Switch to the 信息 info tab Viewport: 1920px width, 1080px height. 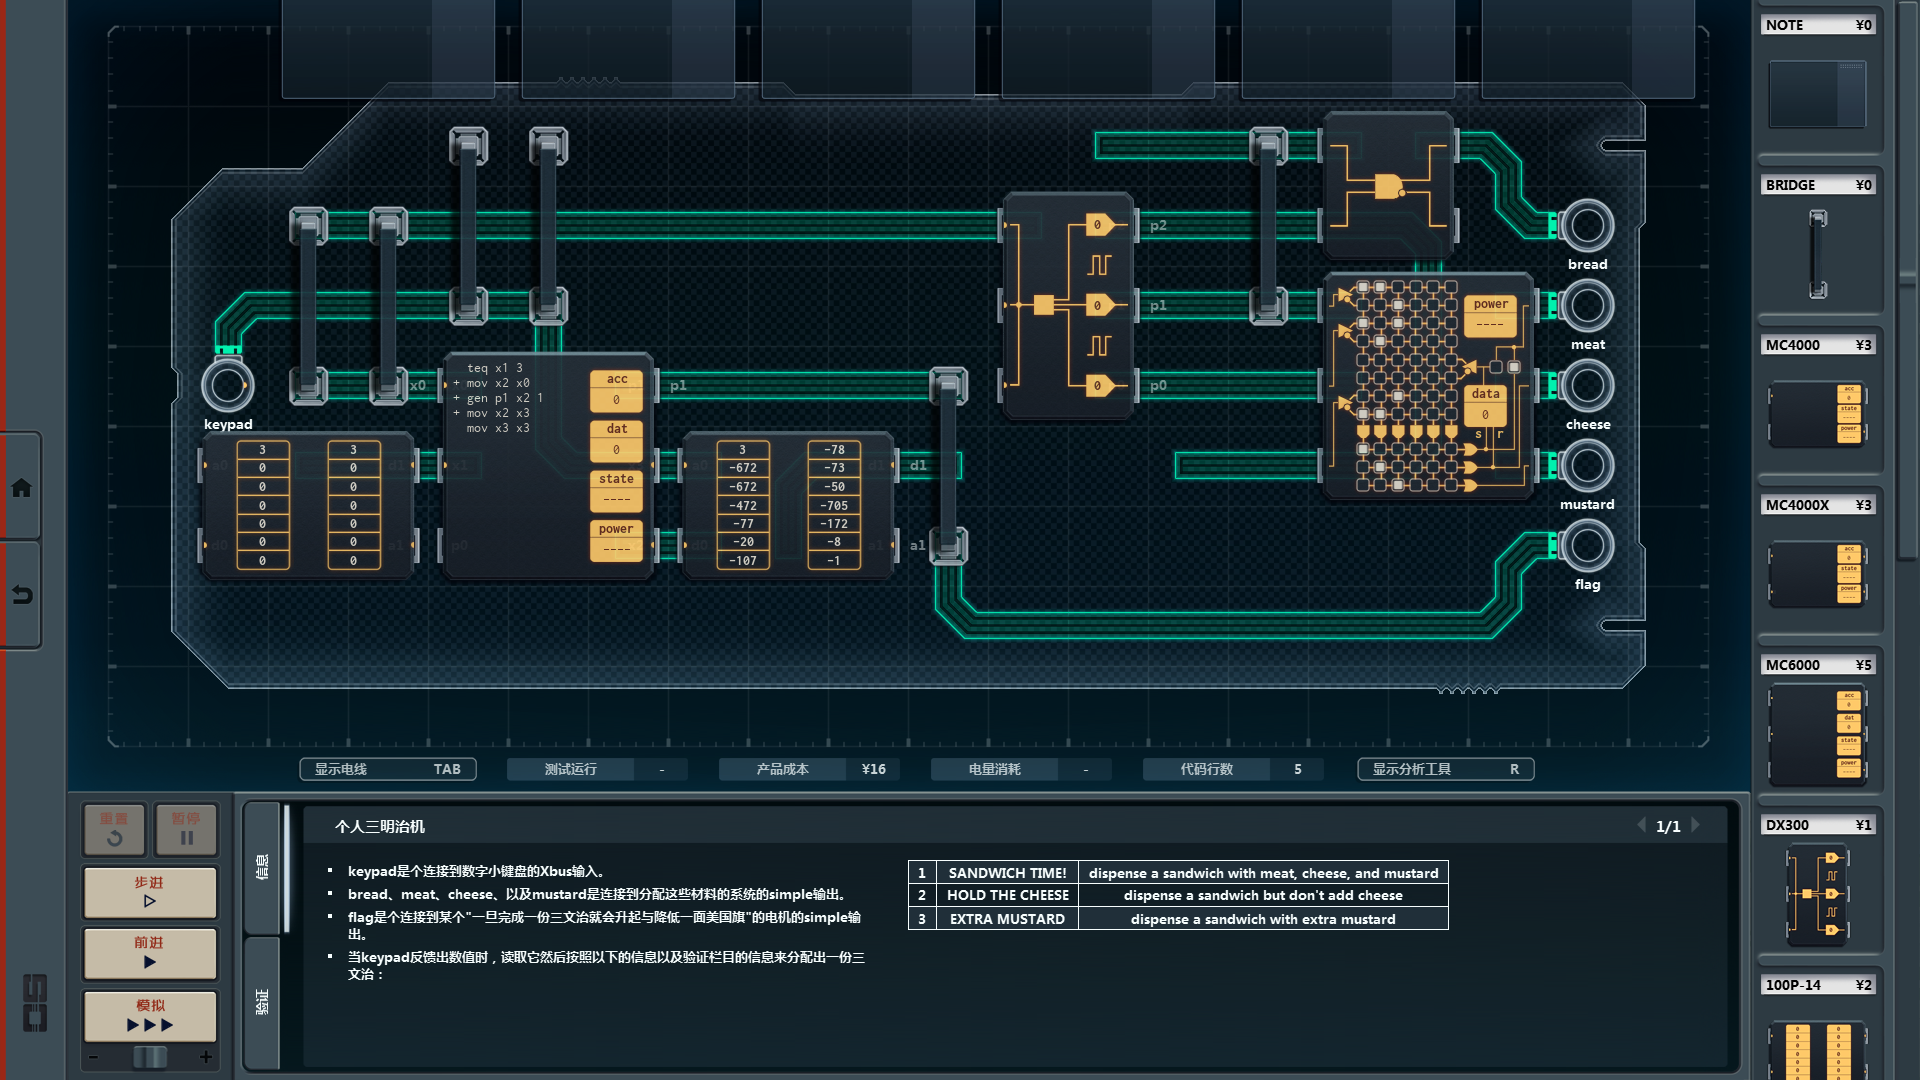[x=262, y=866]
